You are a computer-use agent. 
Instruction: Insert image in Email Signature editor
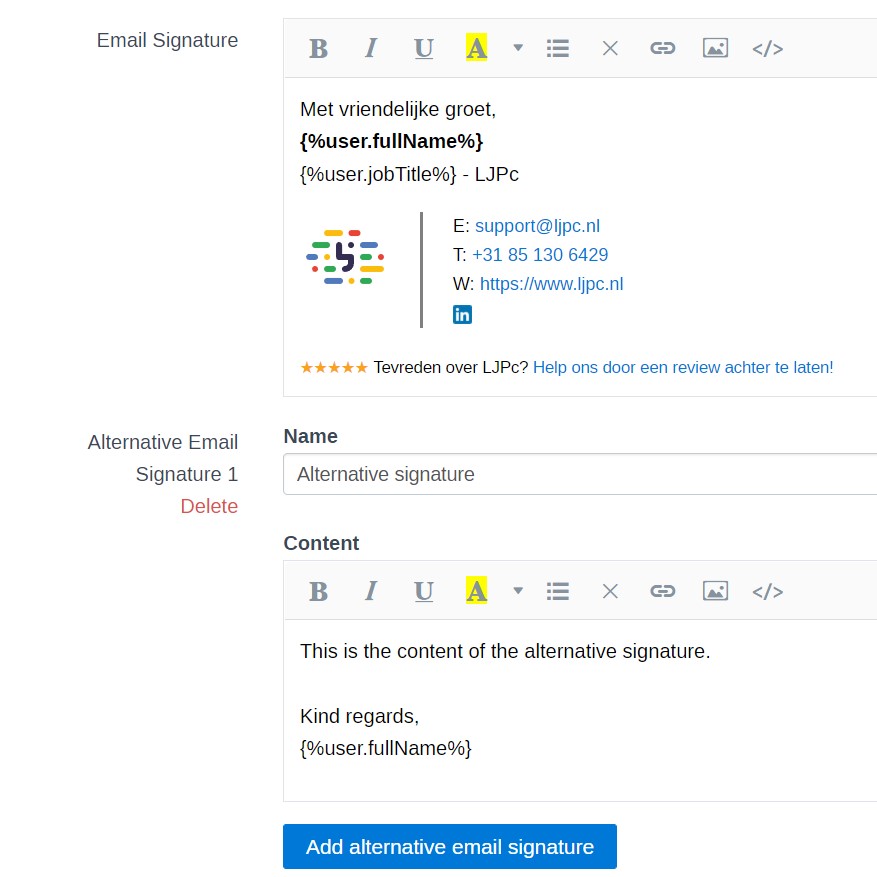(x=715, y=48)
